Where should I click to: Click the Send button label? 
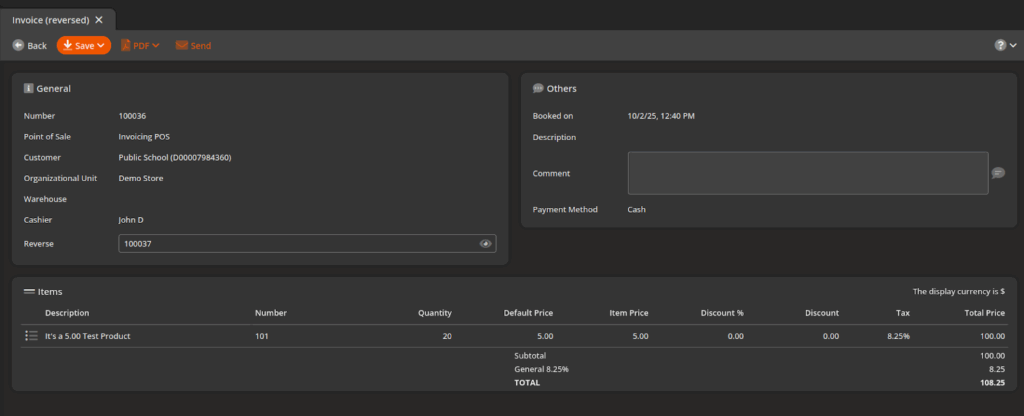(201, 45)
